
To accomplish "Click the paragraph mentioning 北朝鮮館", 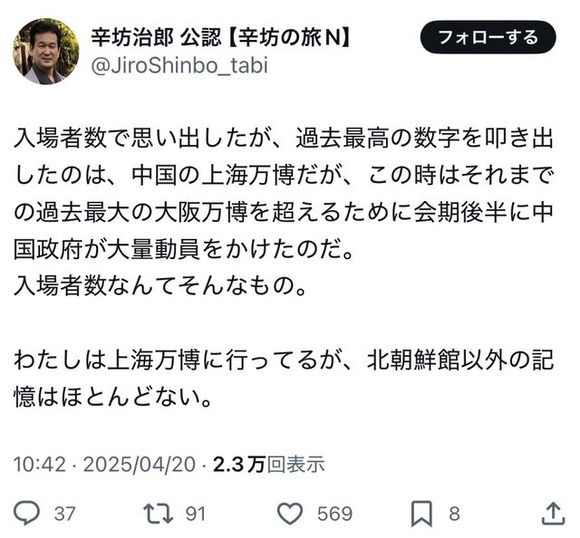I will coord(284,379).
